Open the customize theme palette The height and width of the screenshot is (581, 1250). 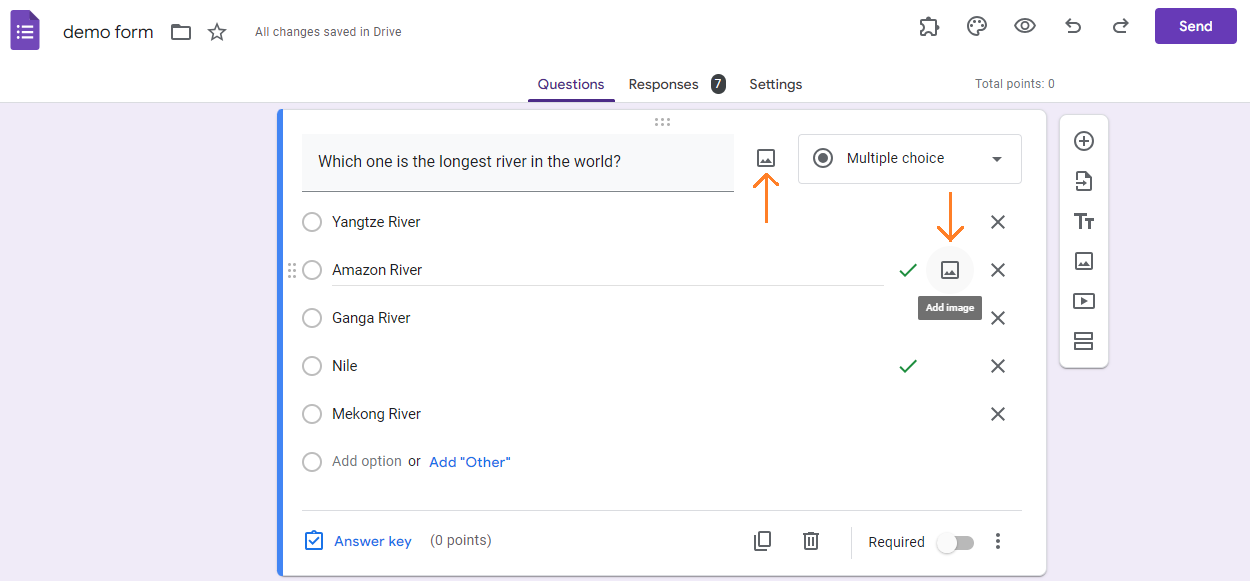pos(977,27)
